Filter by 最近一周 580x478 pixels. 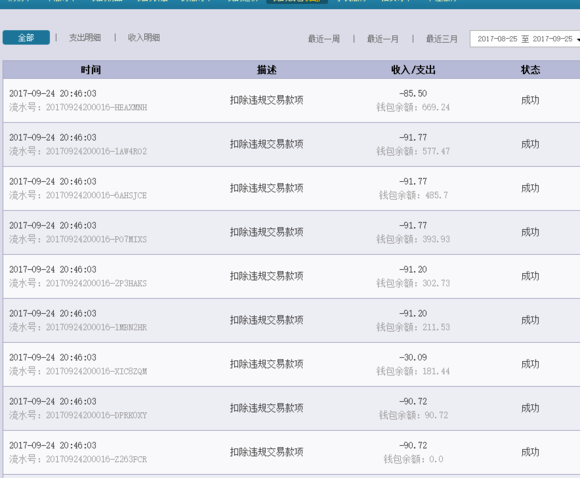point(324,39)
